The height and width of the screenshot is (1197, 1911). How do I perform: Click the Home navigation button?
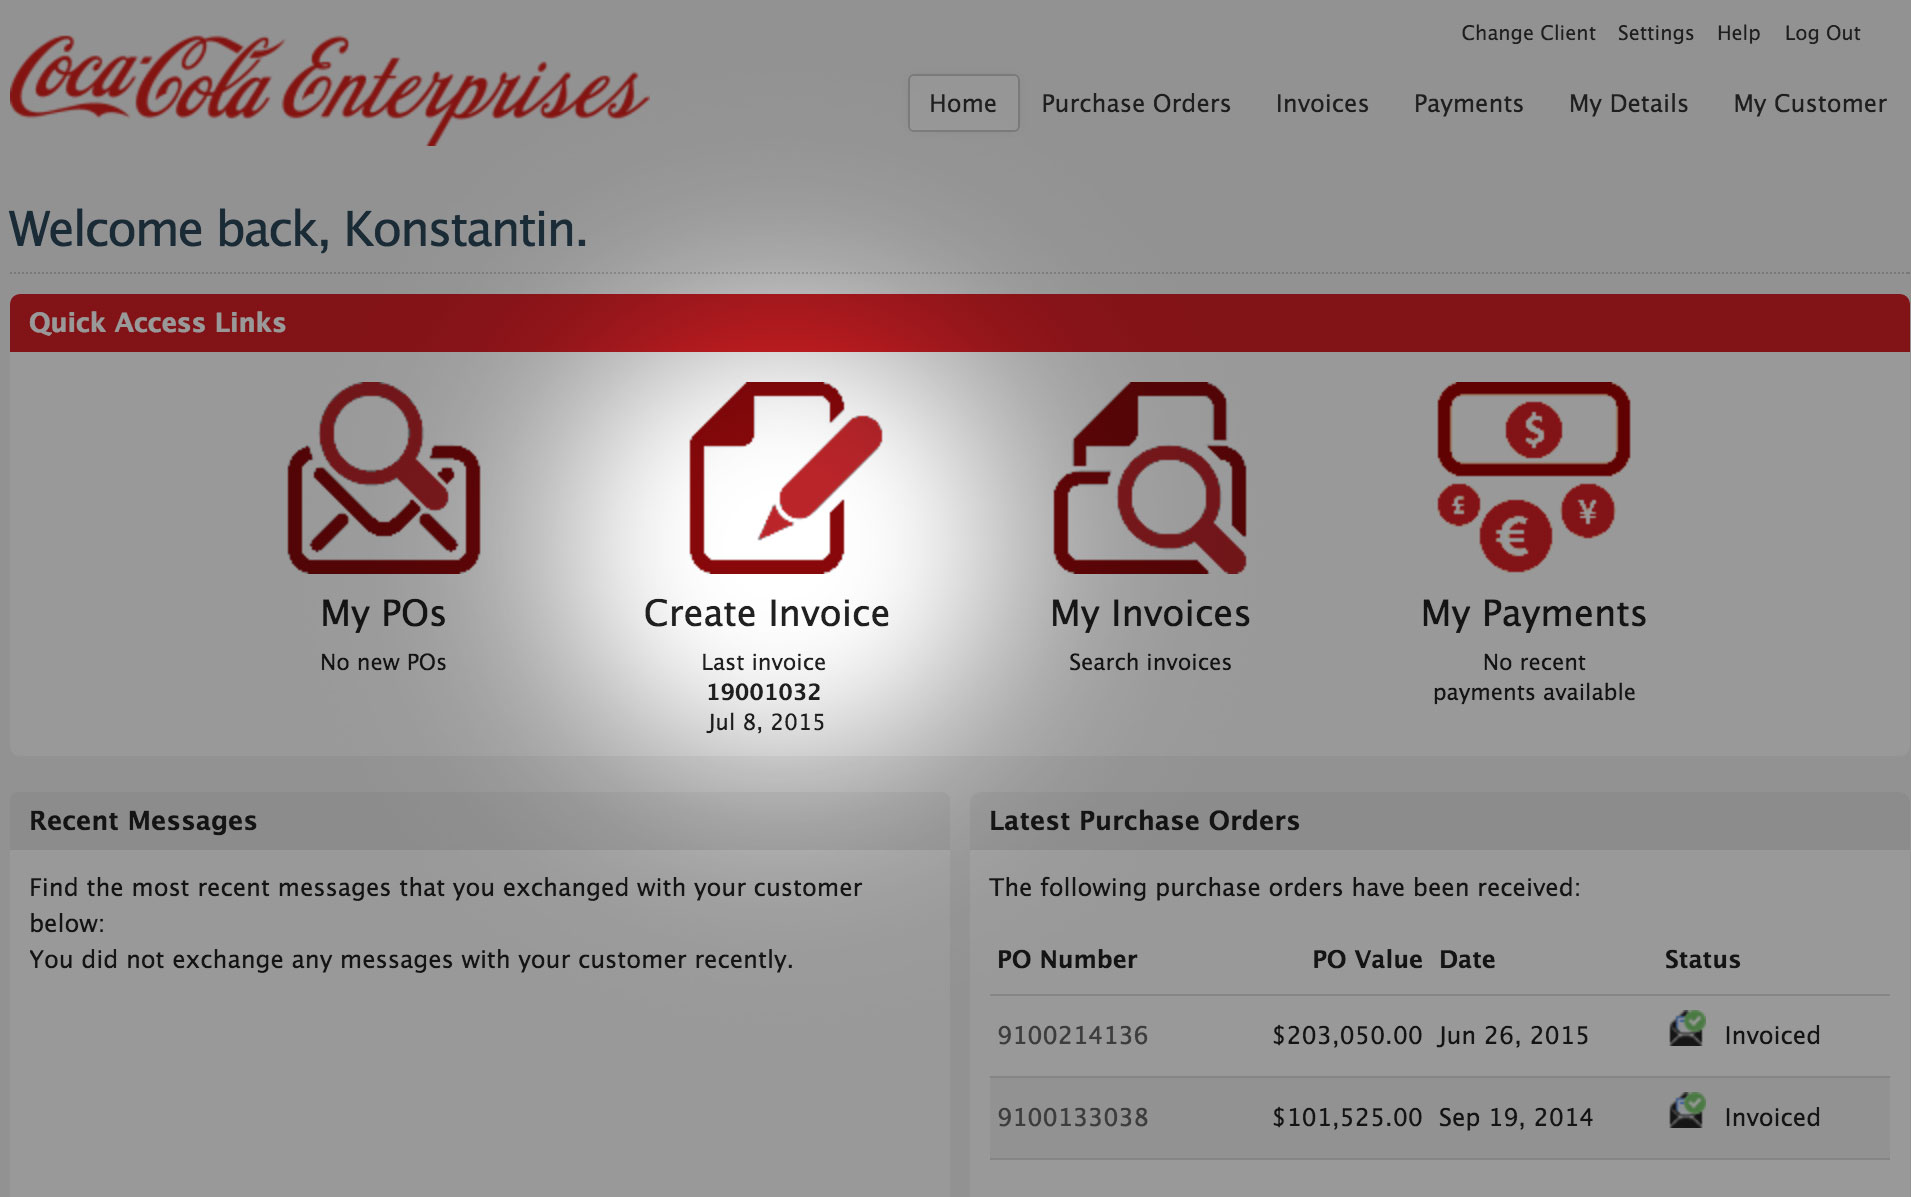pos(962,103)
